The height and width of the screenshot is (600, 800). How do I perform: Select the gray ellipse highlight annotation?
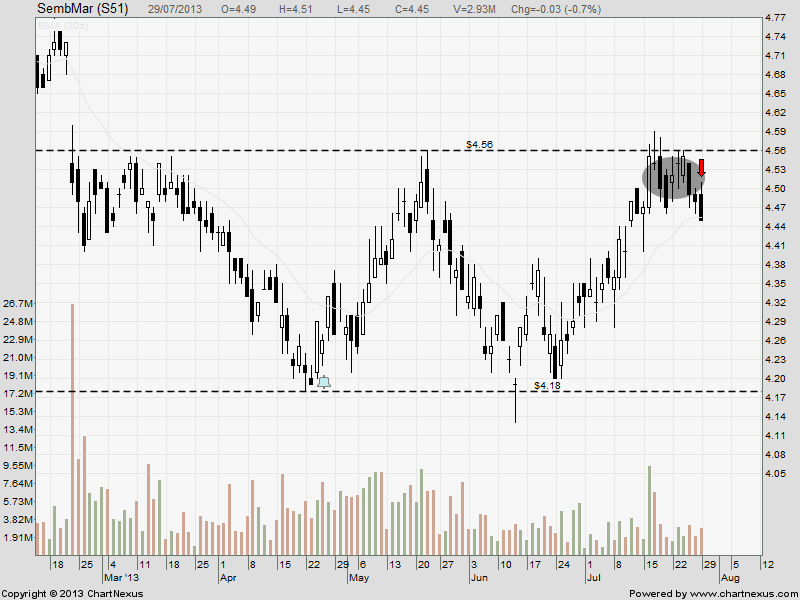(x=671, y=177)
